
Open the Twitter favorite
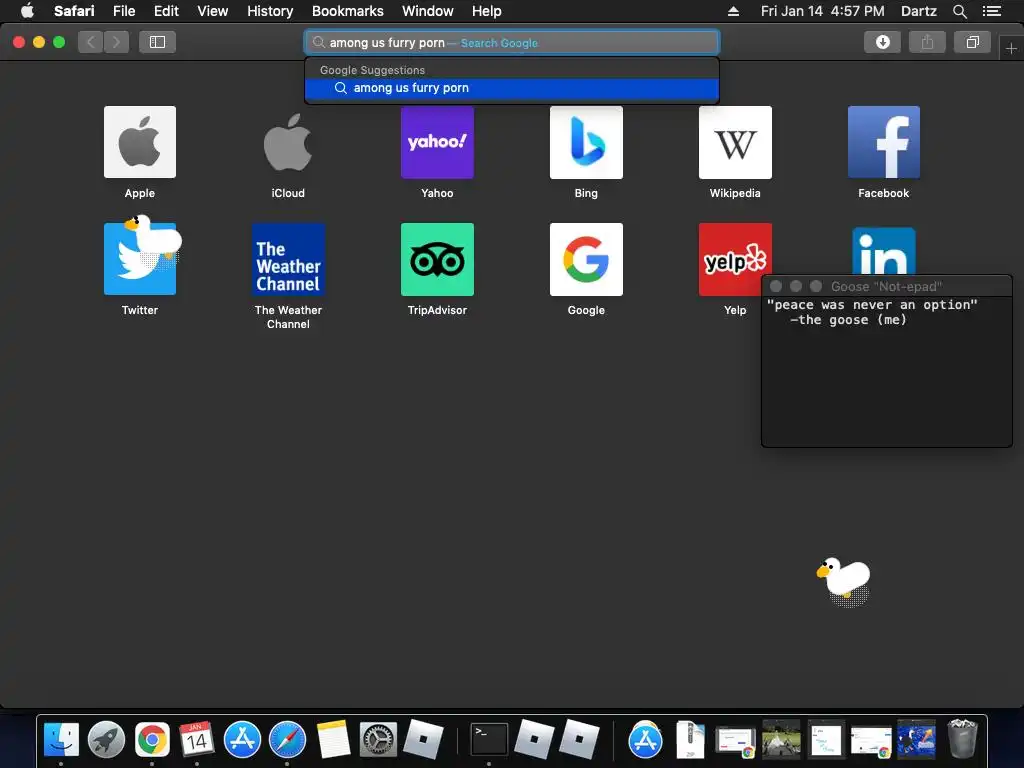pyautogui.click(x=140, y=259)
